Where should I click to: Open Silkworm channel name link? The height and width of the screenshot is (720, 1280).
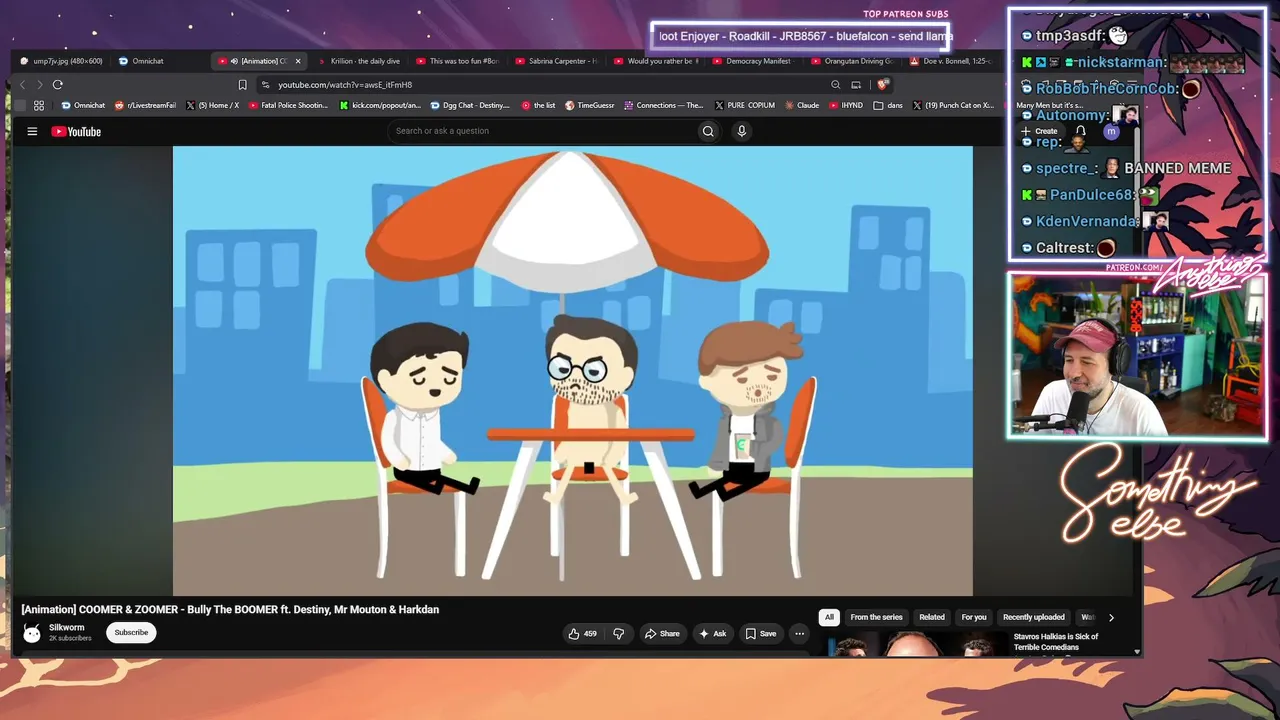point(66,628)
